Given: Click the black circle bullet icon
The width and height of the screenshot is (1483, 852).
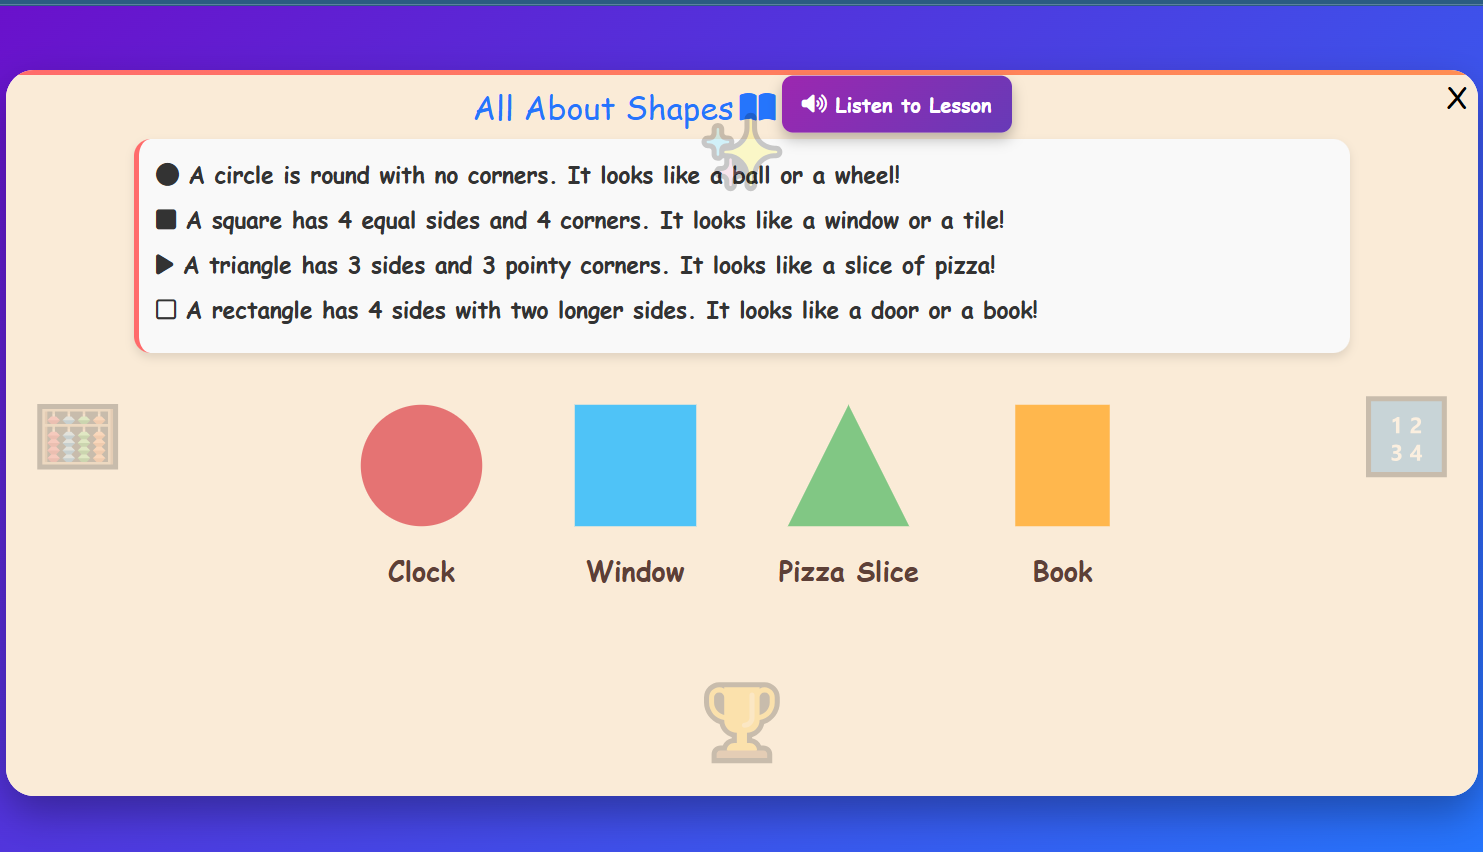Looking at the screenshot, I should (167, 175).
